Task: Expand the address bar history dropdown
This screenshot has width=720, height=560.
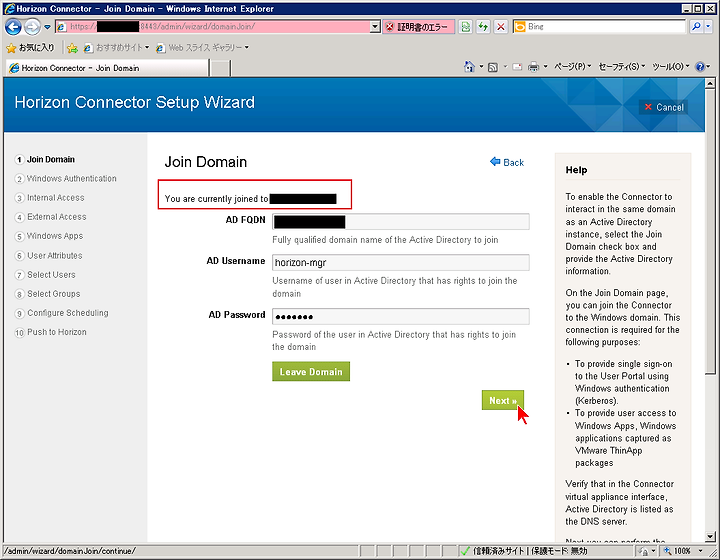Action: [375, 27]
